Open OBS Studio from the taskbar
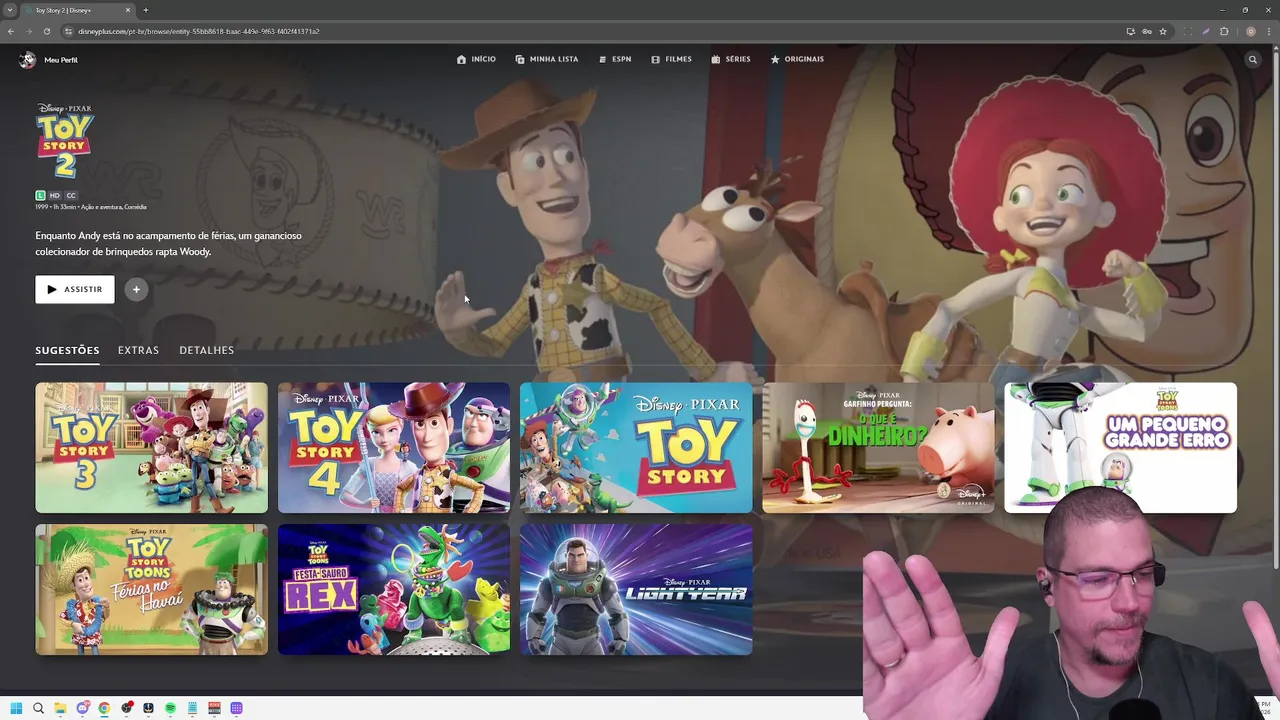The width and height of the screenshot is (1280, 720). point(126,708)
